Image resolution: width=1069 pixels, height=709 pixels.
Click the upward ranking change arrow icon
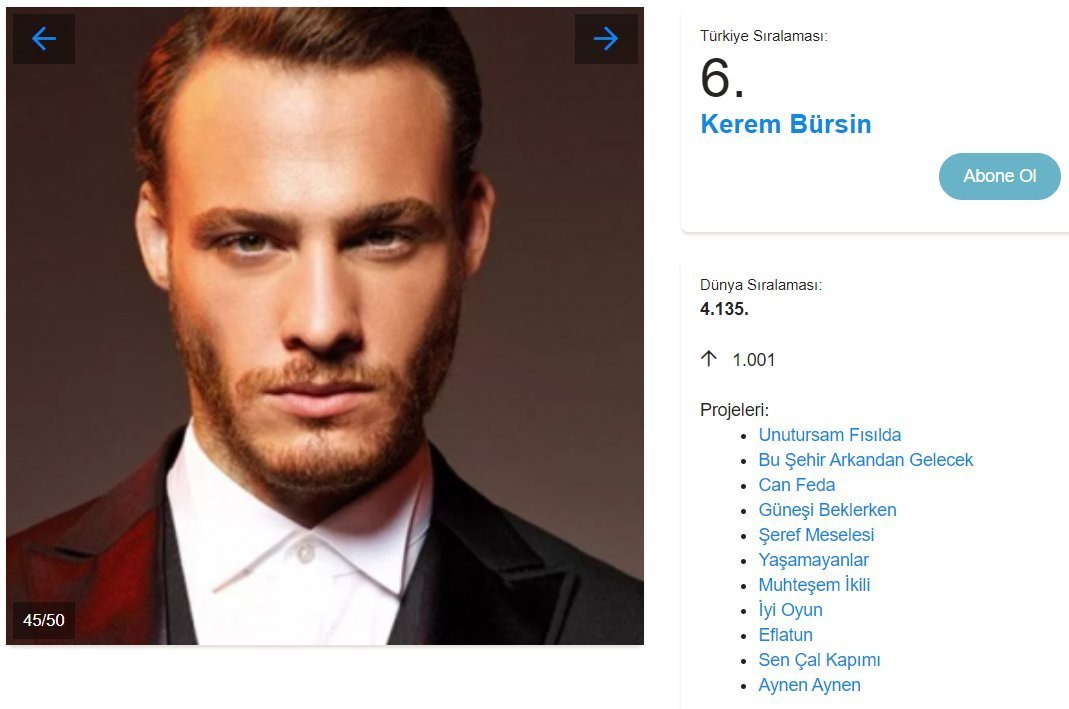(x=709, y=359)
